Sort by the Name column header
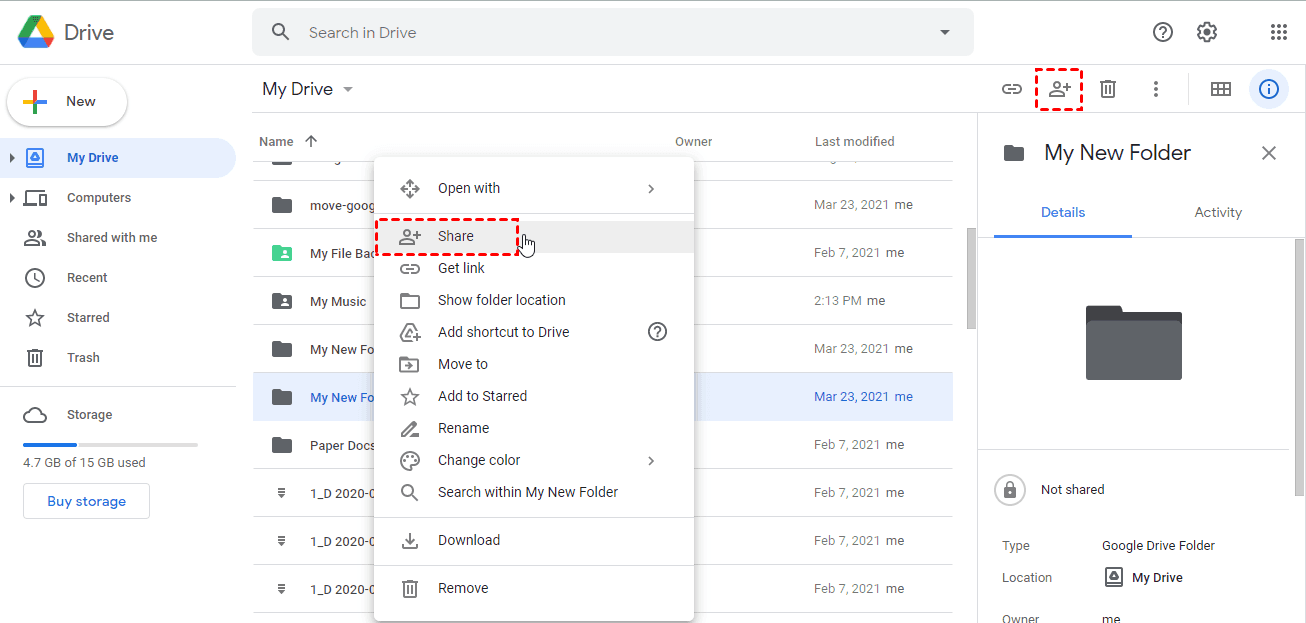 276,142
